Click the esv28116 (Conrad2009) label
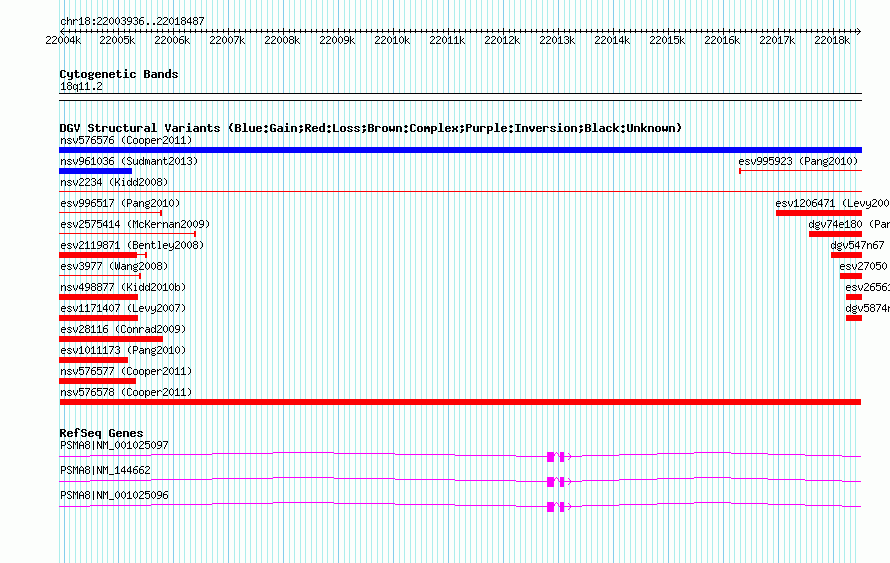This screenshot has height=563, width=890. point(123,329)
